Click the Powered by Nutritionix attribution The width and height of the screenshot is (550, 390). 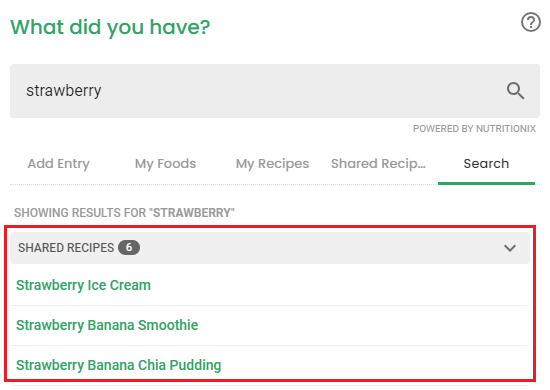pyautogui.click(x=474, y=129)
